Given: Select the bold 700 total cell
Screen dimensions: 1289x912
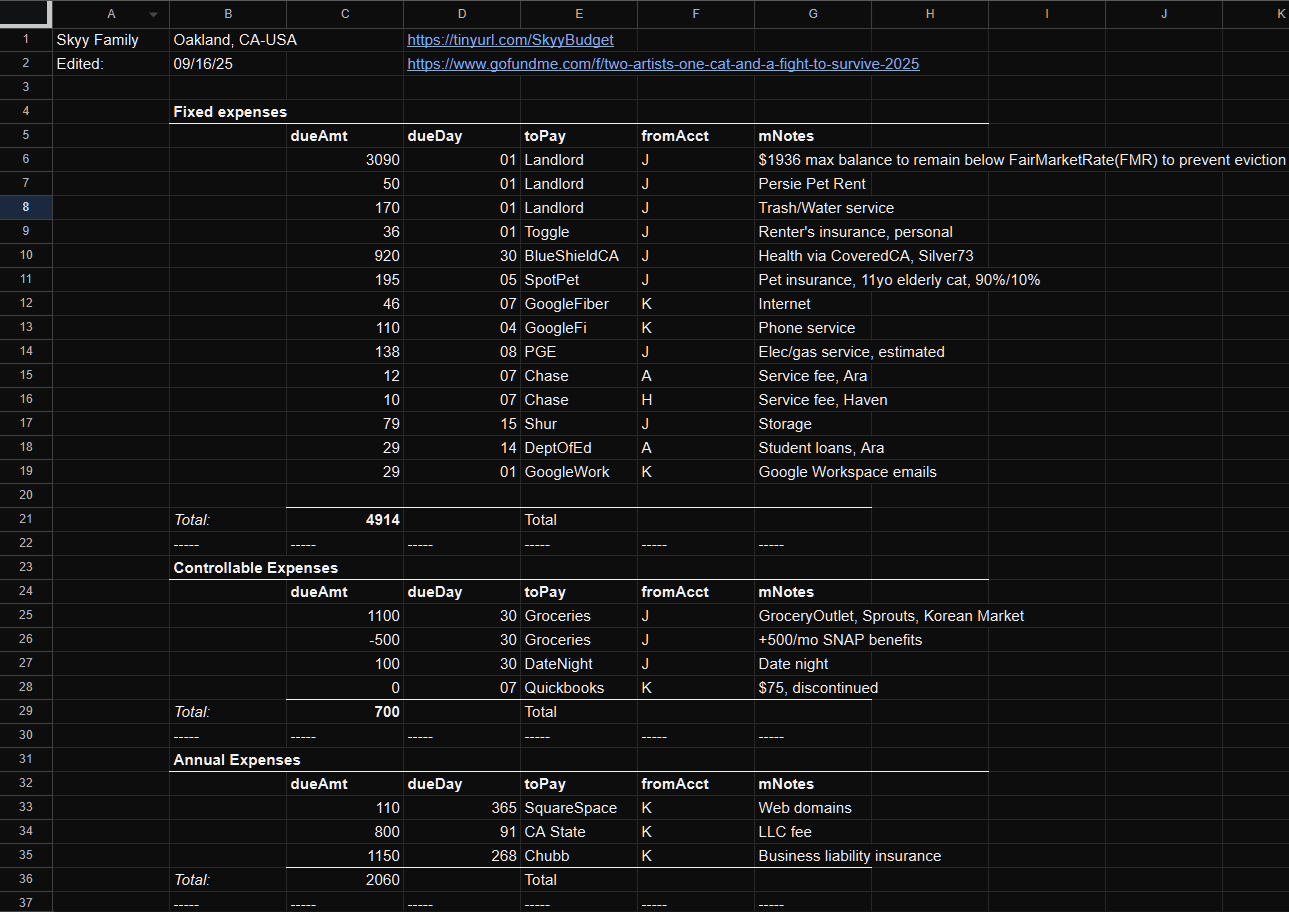Looking at the screenshot, I should (345, 712).
